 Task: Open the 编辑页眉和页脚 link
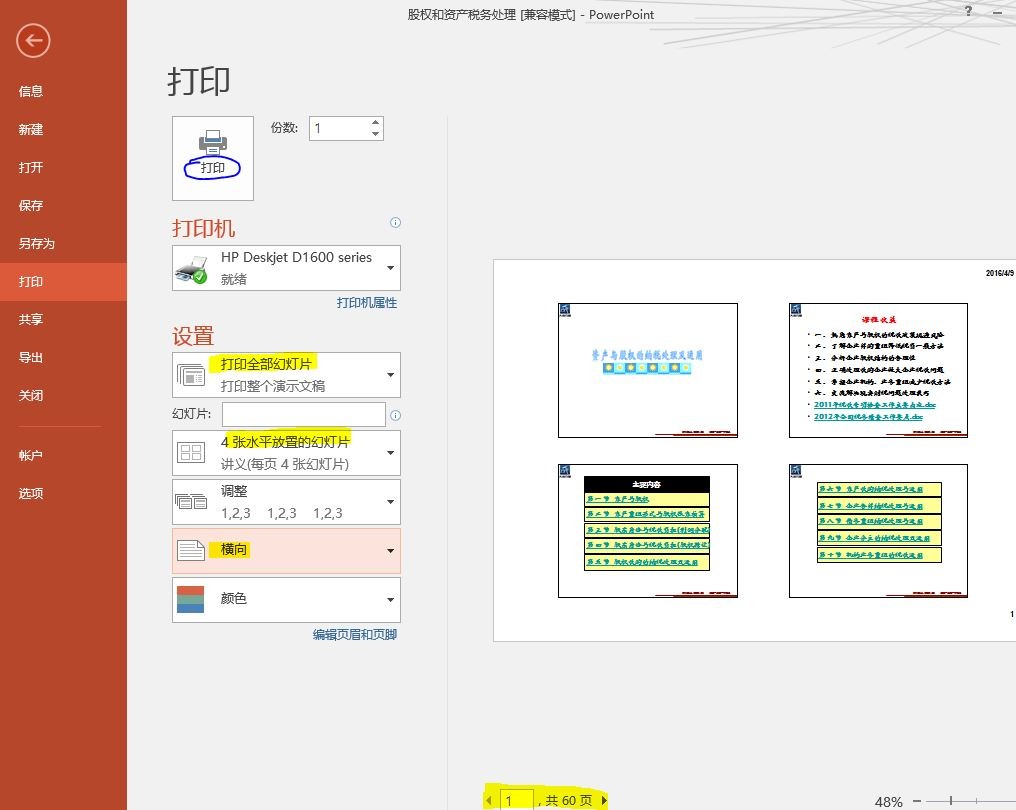pyautogui.click(x=354, y=634)
